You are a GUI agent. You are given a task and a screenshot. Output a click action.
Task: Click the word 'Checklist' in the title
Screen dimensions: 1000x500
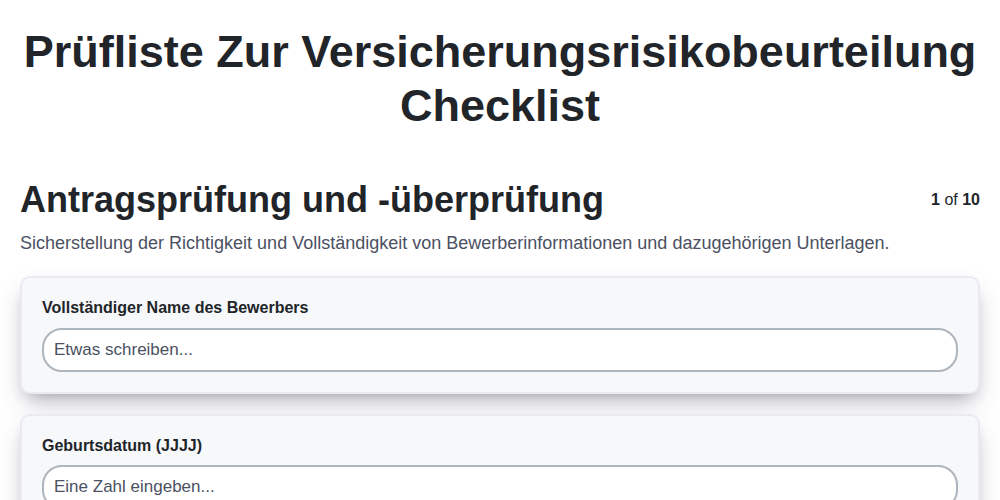[500, 106]
